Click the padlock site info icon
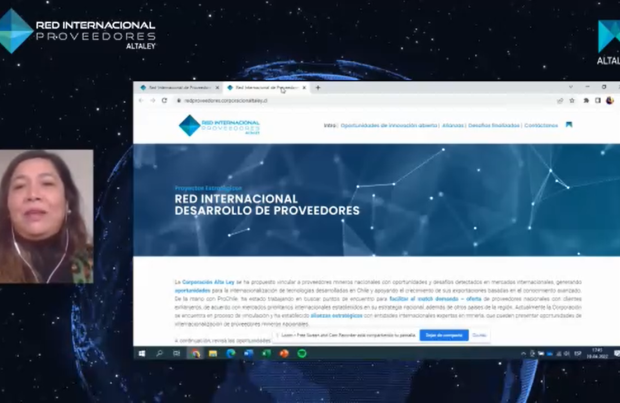 click(x=179, y=101)
